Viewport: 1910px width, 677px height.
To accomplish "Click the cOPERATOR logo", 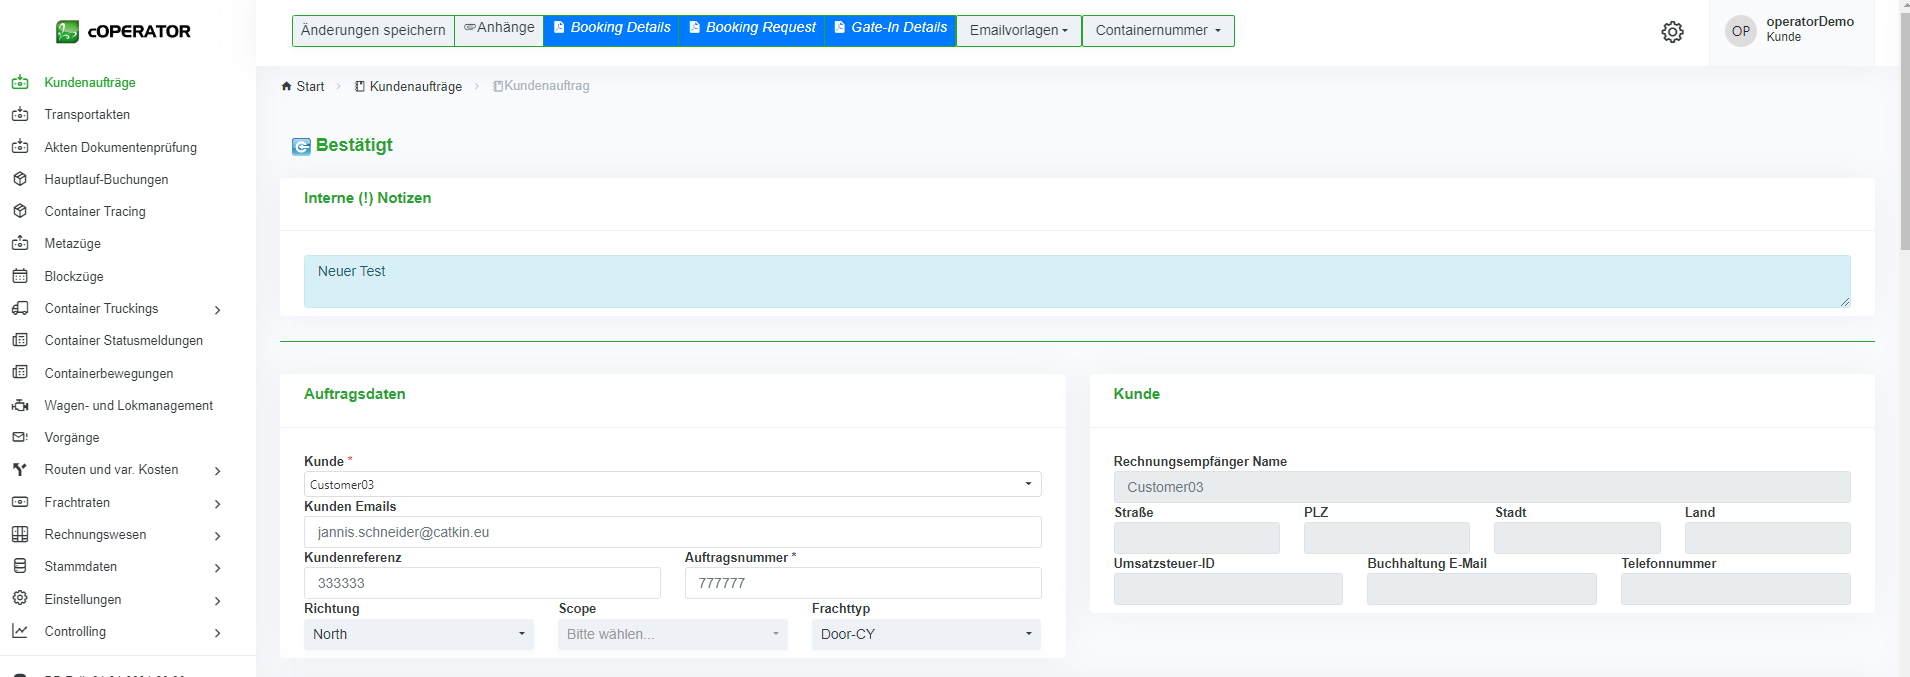I will click(x=123, y=32).
